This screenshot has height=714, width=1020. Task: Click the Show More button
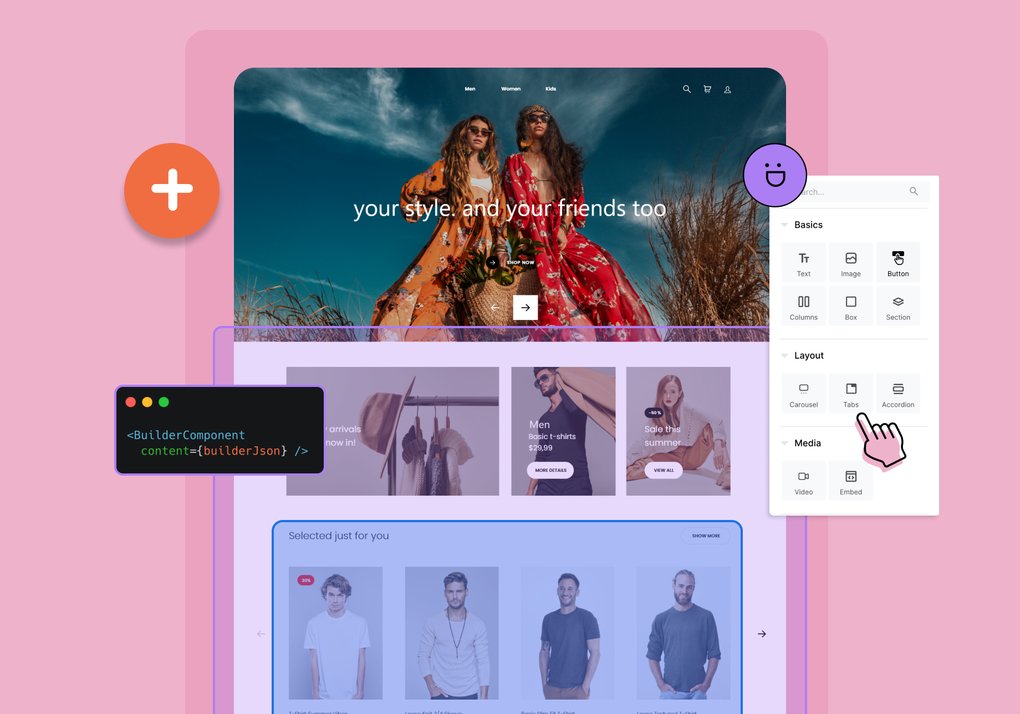(x=706, y=536)
